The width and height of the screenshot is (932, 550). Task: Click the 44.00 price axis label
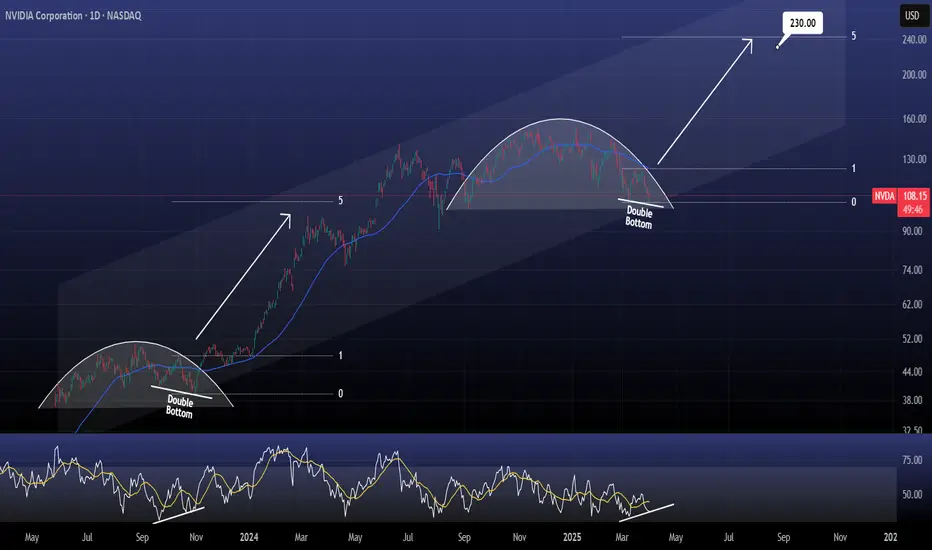(x=912, y=372)
